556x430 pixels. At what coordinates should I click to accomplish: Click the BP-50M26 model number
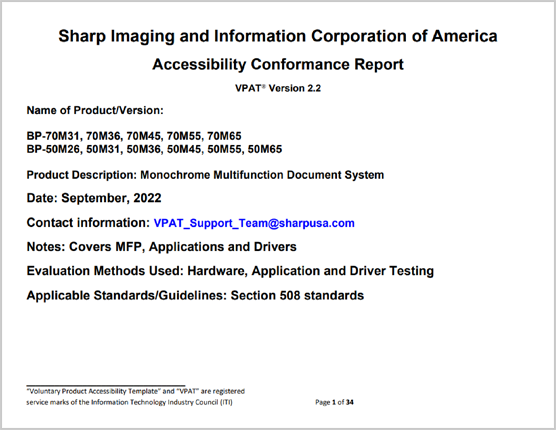tap(54, 149)
